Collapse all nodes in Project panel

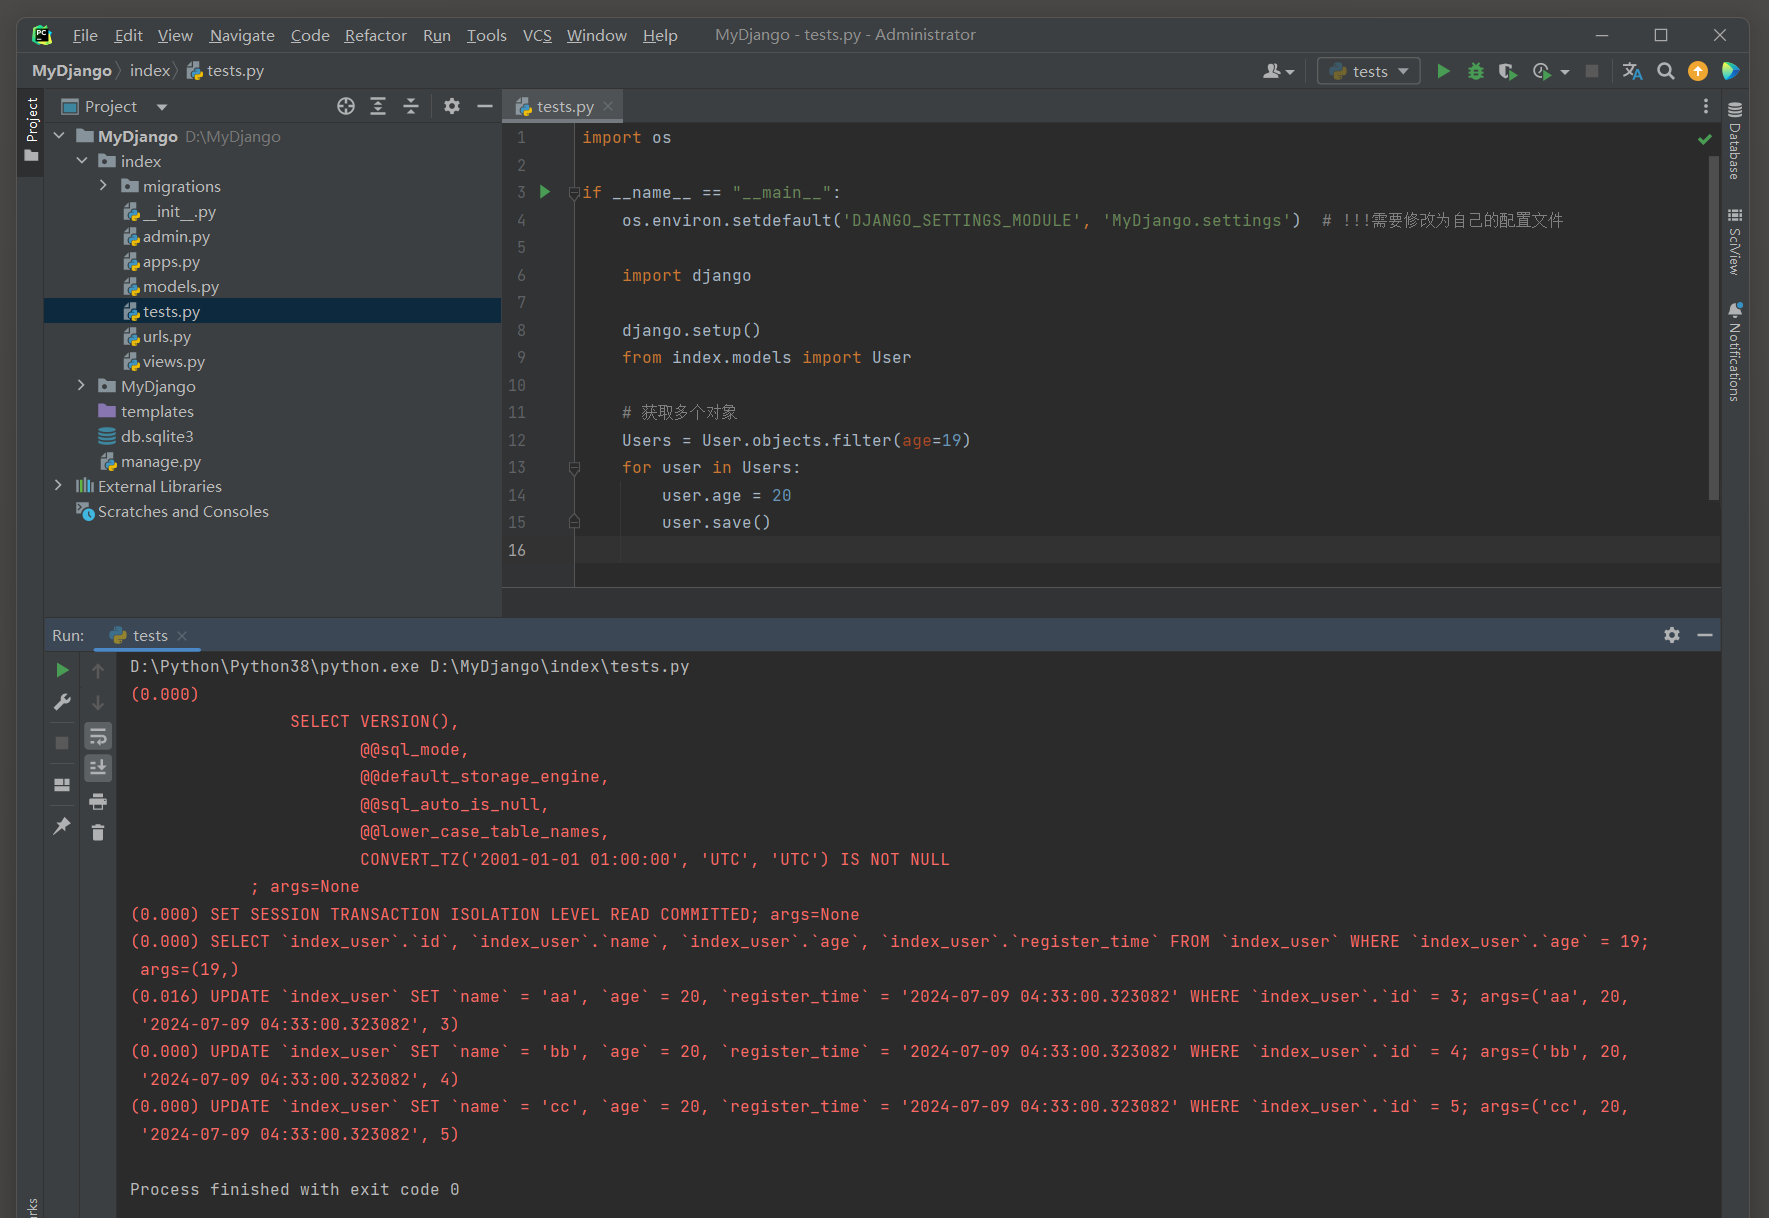click(x=411, y=106)
